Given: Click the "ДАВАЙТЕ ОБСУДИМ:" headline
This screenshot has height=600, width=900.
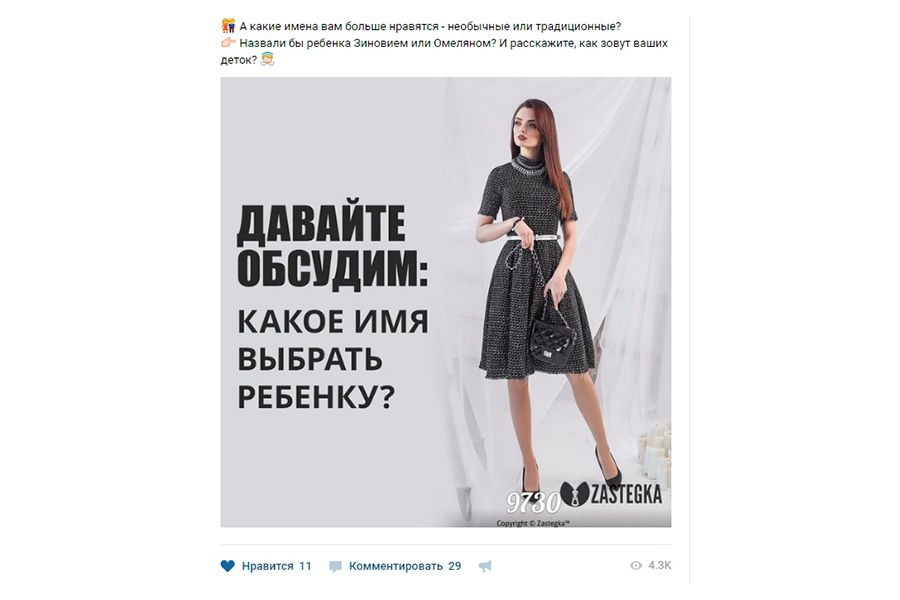Looking at the screenshot, I should [332, 245].
